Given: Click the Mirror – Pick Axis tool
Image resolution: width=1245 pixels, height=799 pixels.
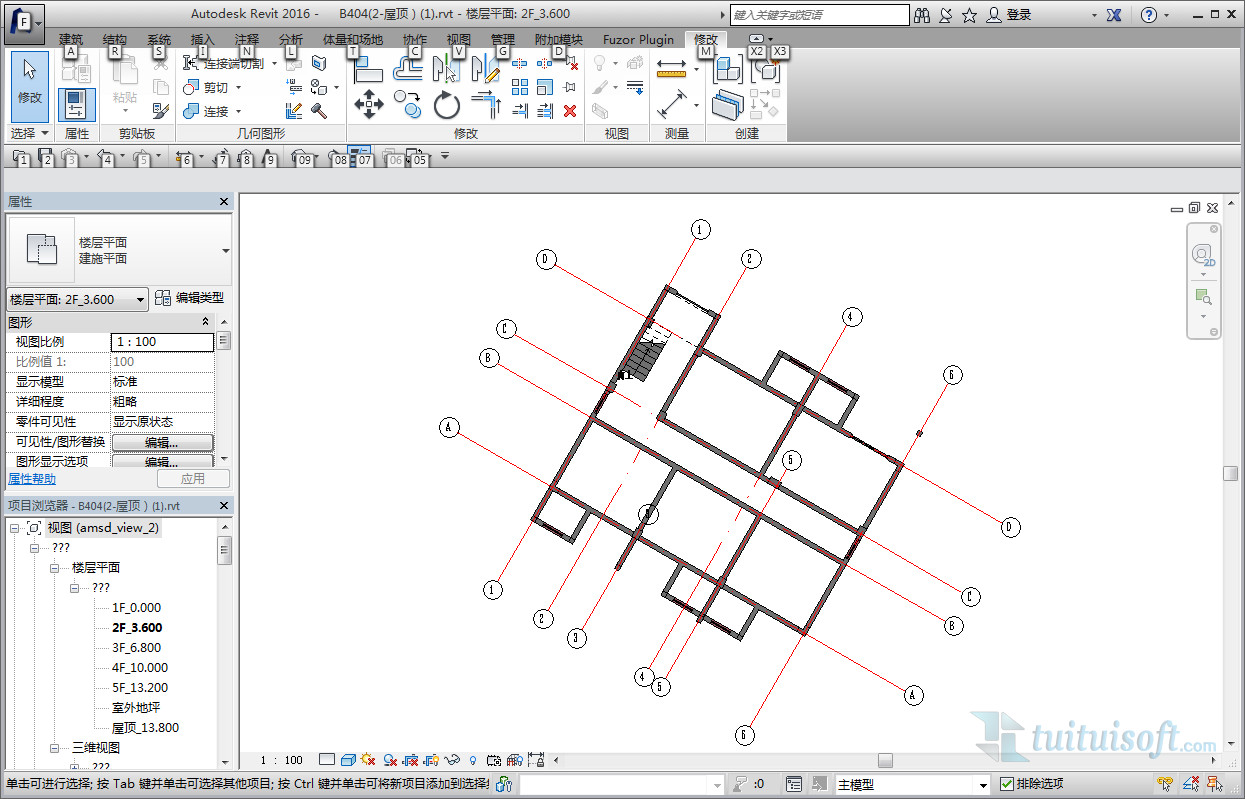Looking at the screenshot, I should click(446, 68).
